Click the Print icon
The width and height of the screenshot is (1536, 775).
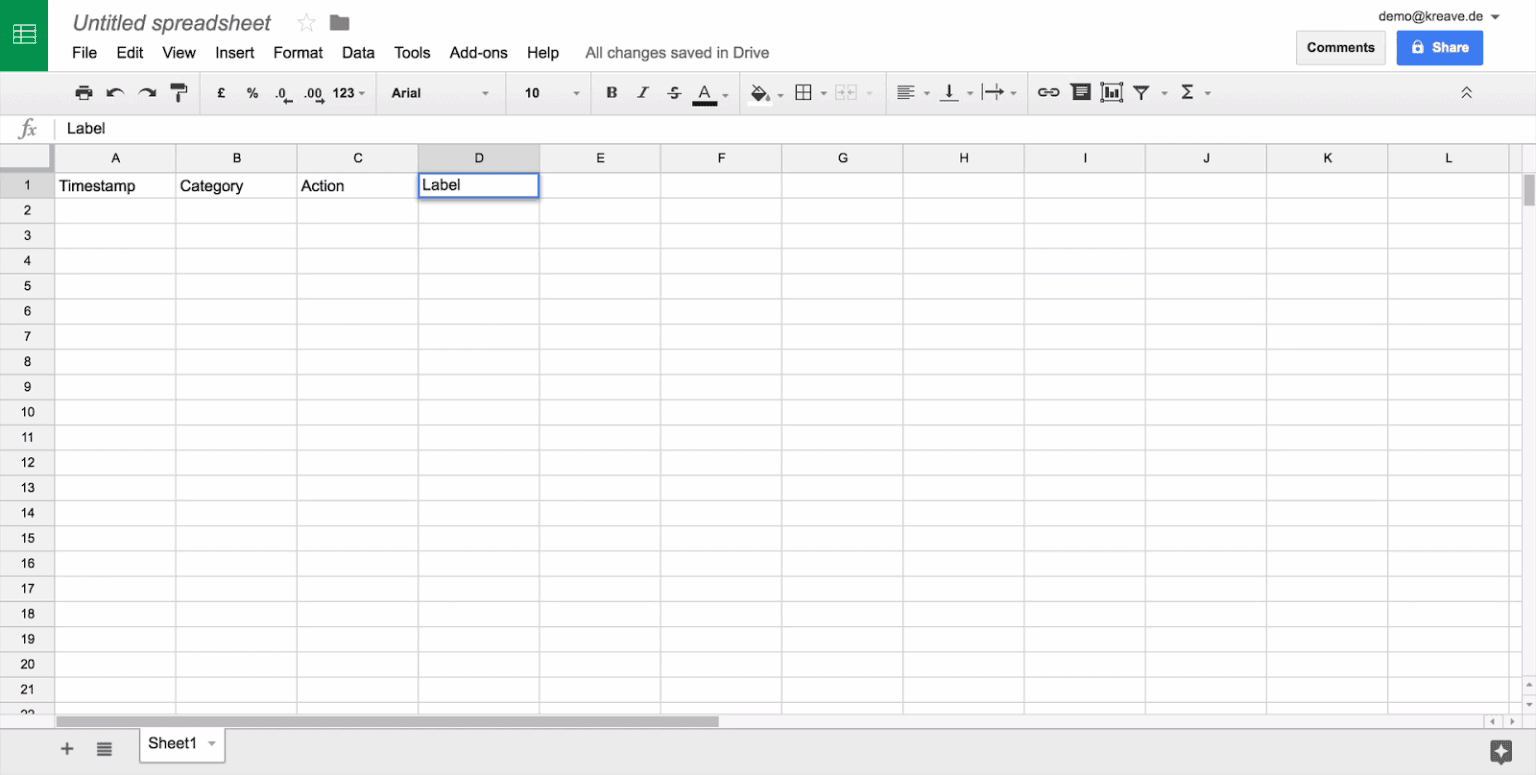[x=84, y=92]
